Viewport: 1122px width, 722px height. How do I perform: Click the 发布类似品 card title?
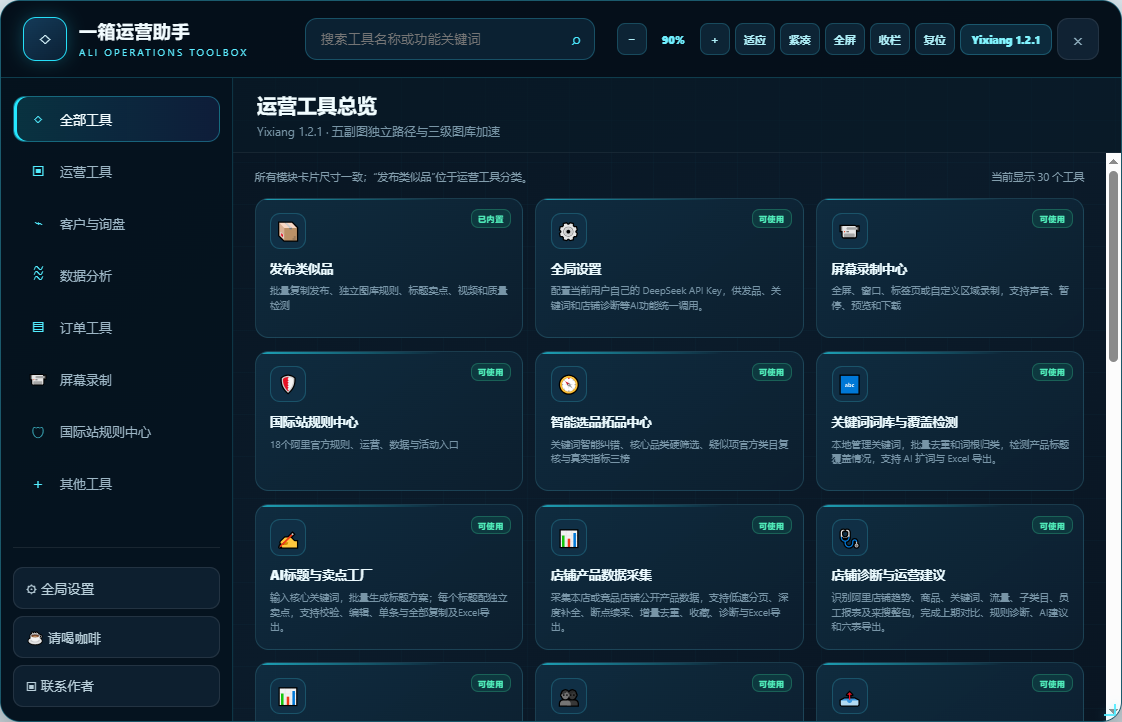click(301, 269)
